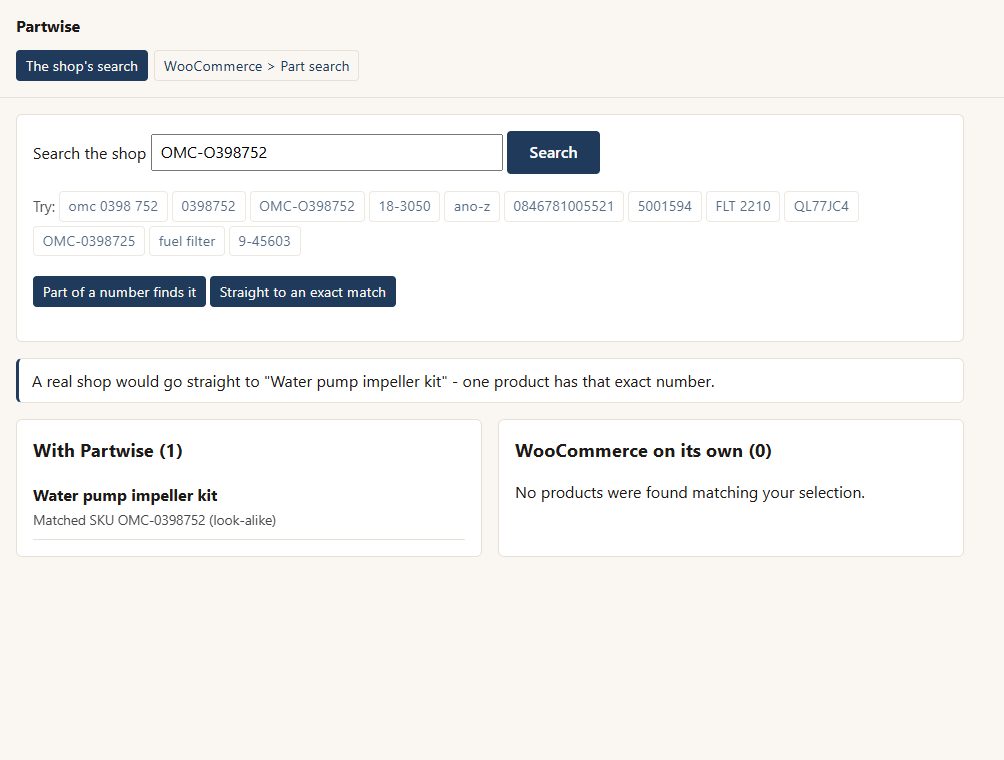Select the 'OMC-0398725' suggestion chip

point(89,241)
